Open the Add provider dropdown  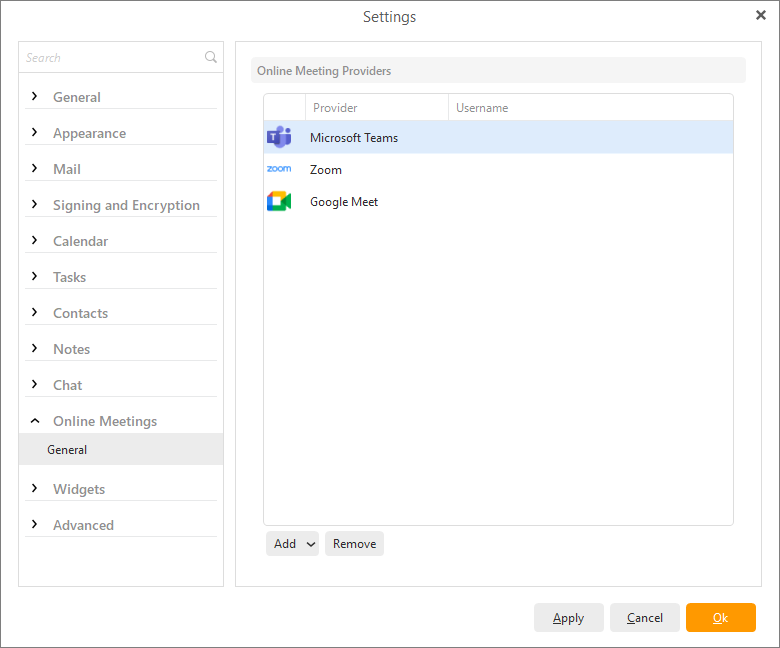[292, 544]
